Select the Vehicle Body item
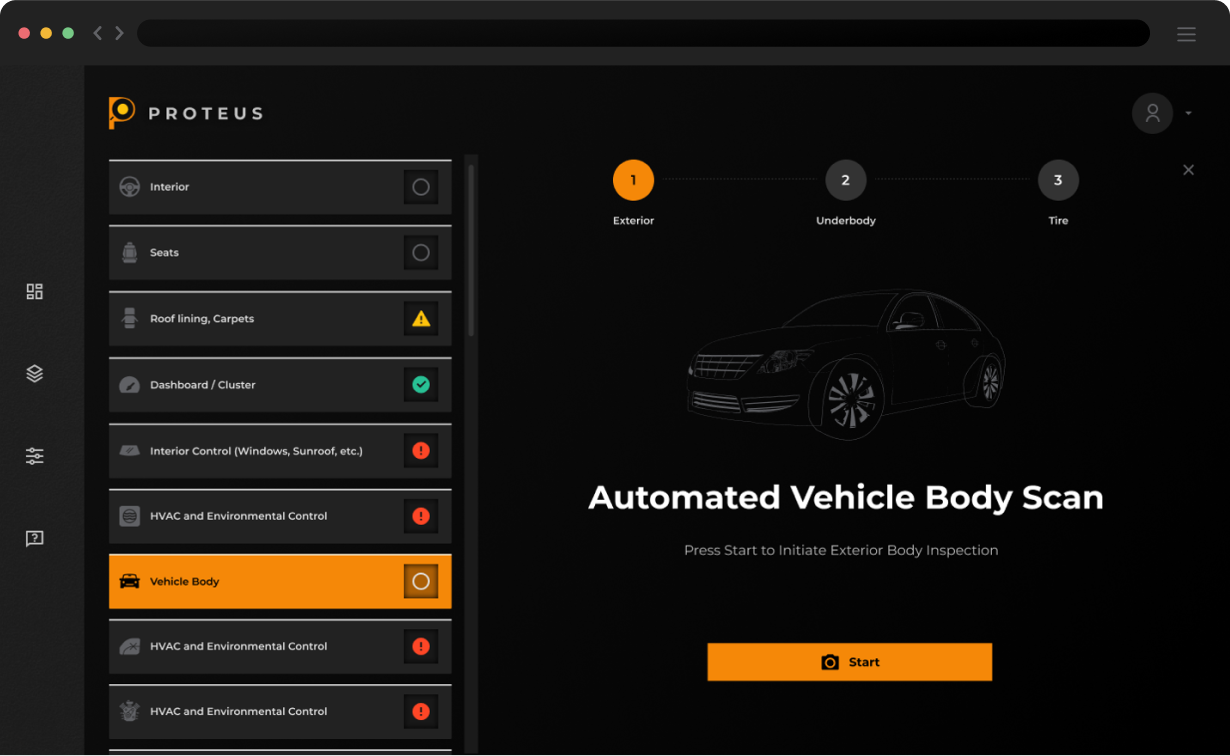1230x756 pixels. click(280, 581)
